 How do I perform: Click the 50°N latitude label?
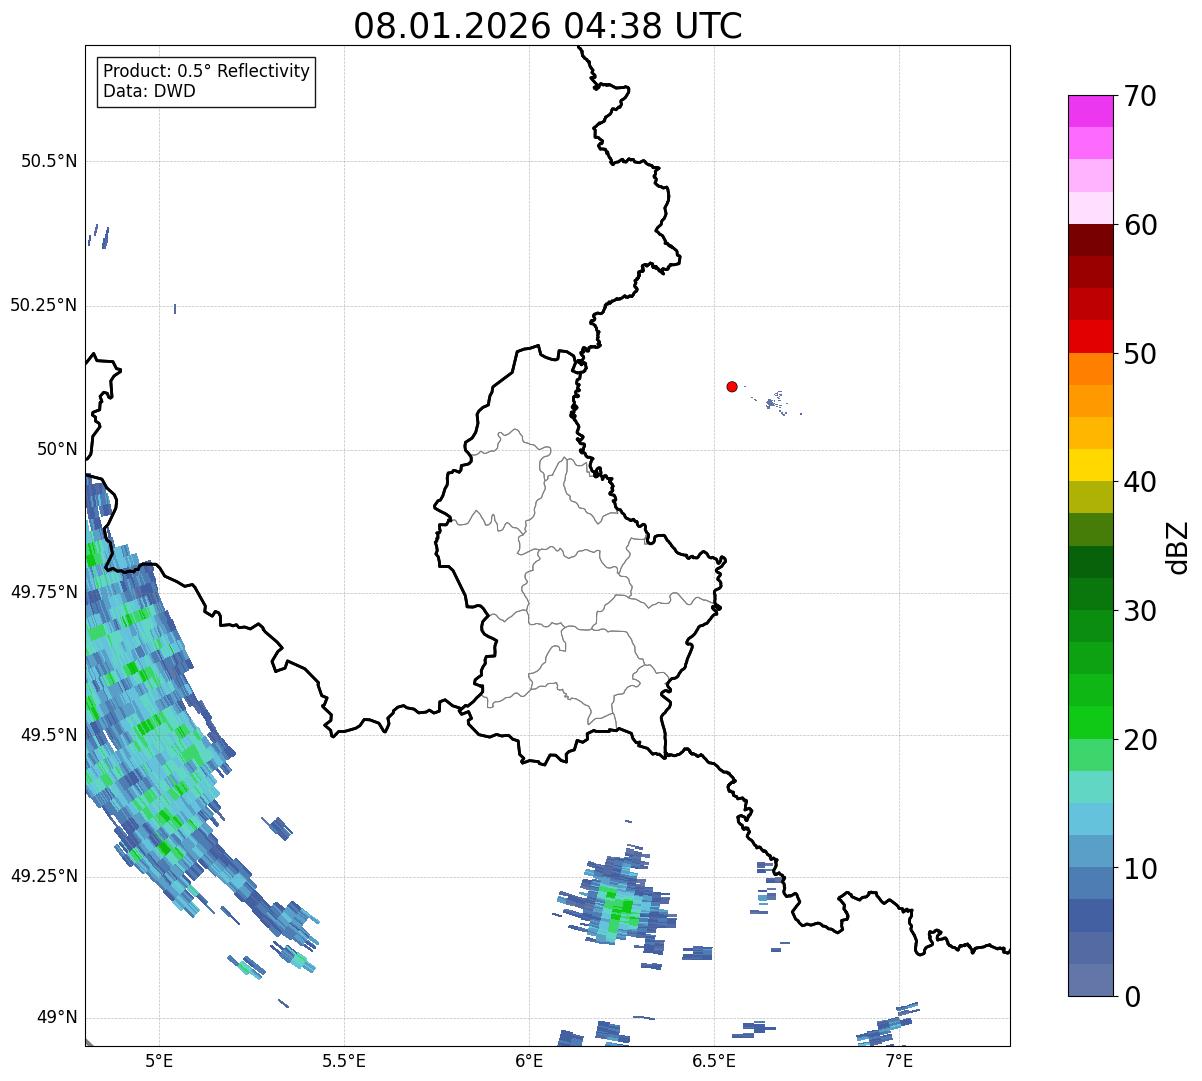pos(56,449)
